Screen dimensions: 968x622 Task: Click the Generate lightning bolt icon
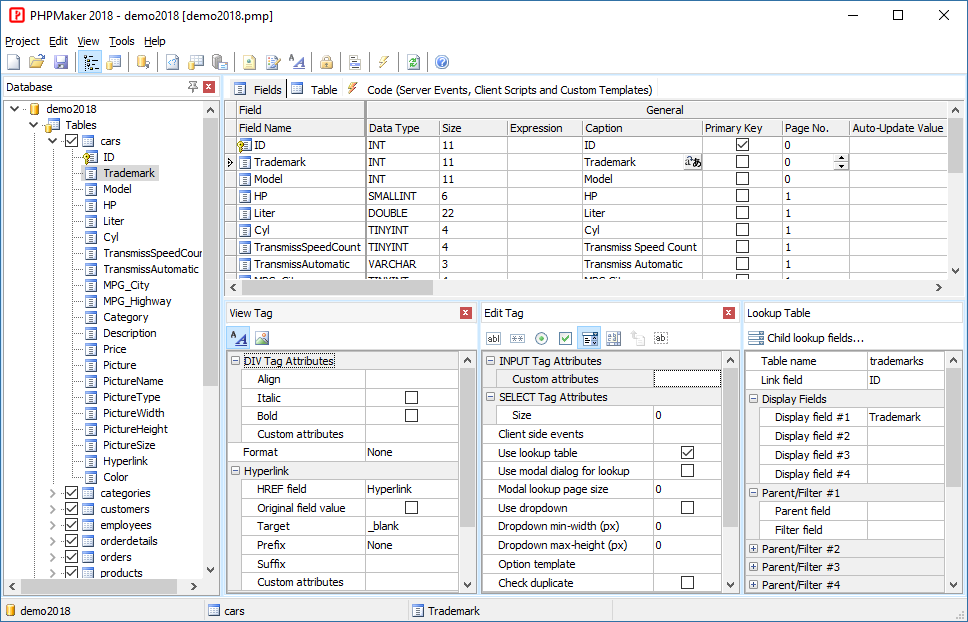coord(383,62)
